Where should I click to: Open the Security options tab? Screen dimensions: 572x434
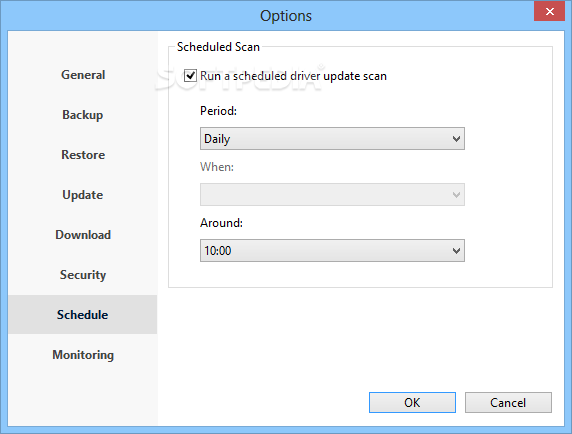(83, 275)
